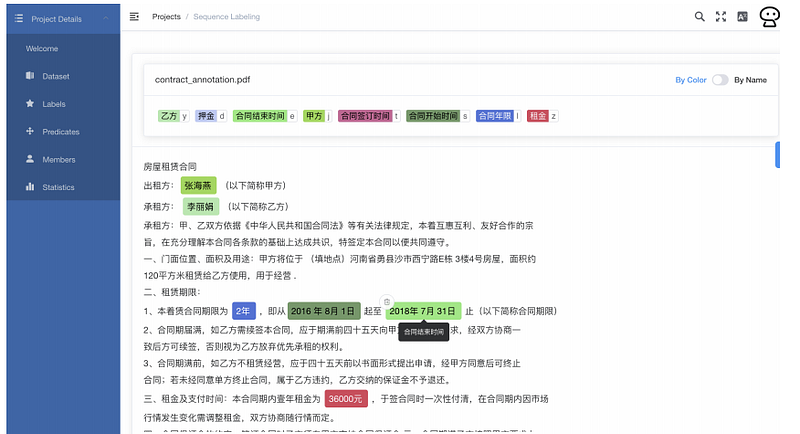Select the 合同签订时间 pink label
Image resolution: width=800 pixels, height=434 pixels.
tap(365, 116)
